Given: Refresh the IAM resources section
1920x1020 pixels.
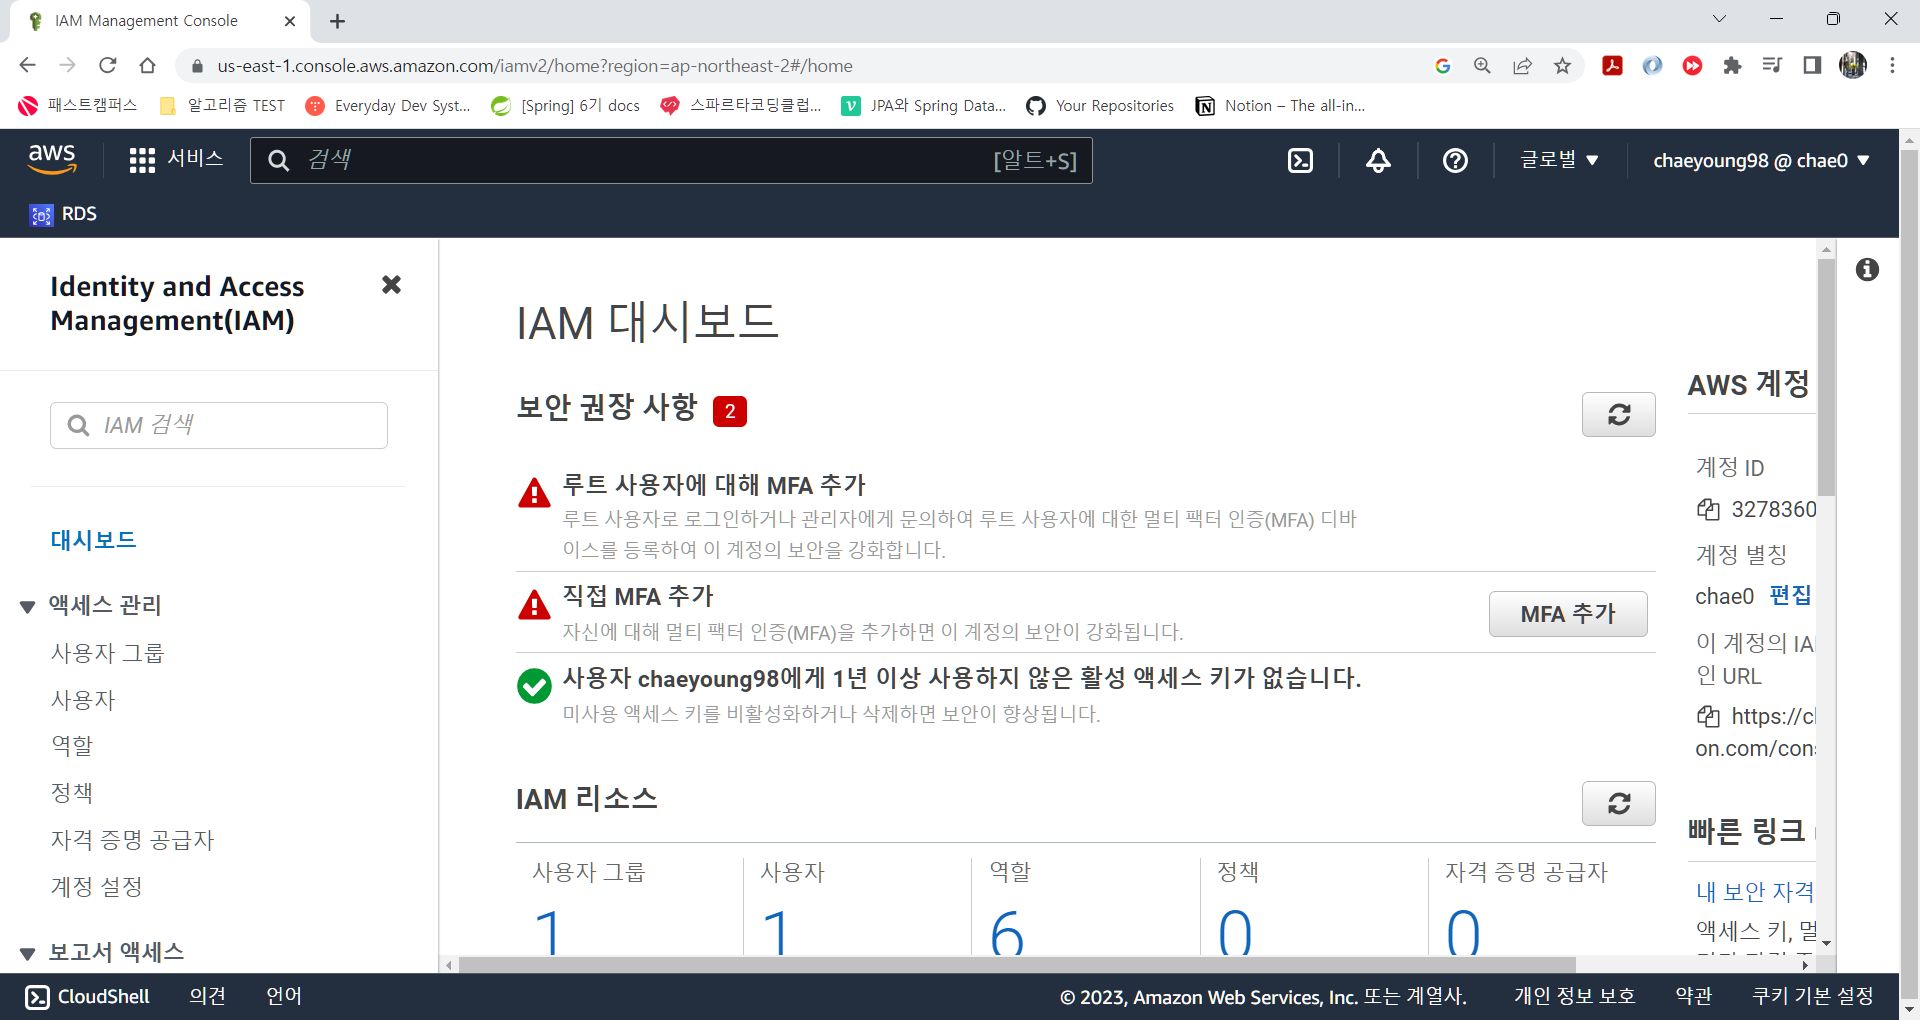Looking at the screenshot, I should point(1618,803).
